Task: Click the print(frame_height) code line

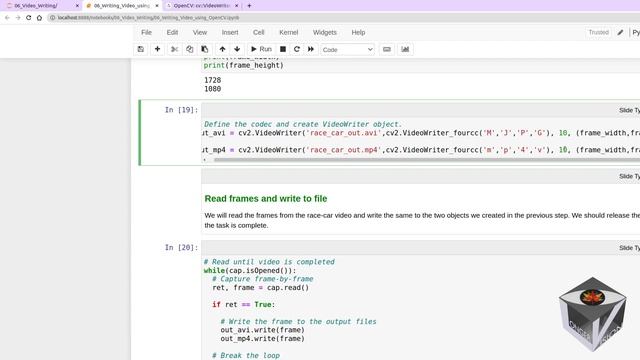Action: click(243, 65)
